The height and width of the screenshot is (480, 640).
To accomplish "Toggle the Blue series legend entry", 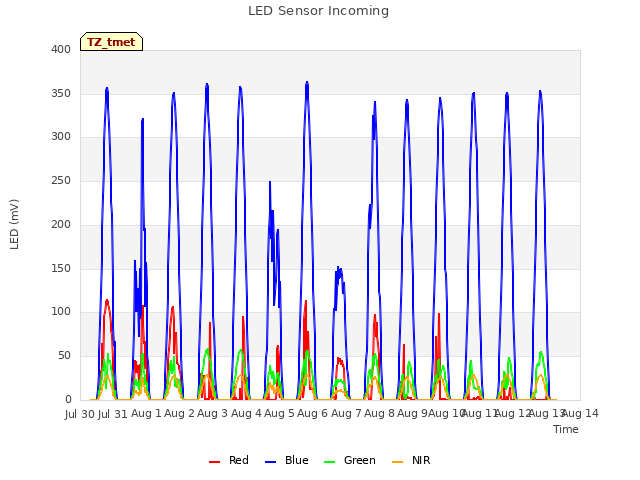I will coord(287,460).
